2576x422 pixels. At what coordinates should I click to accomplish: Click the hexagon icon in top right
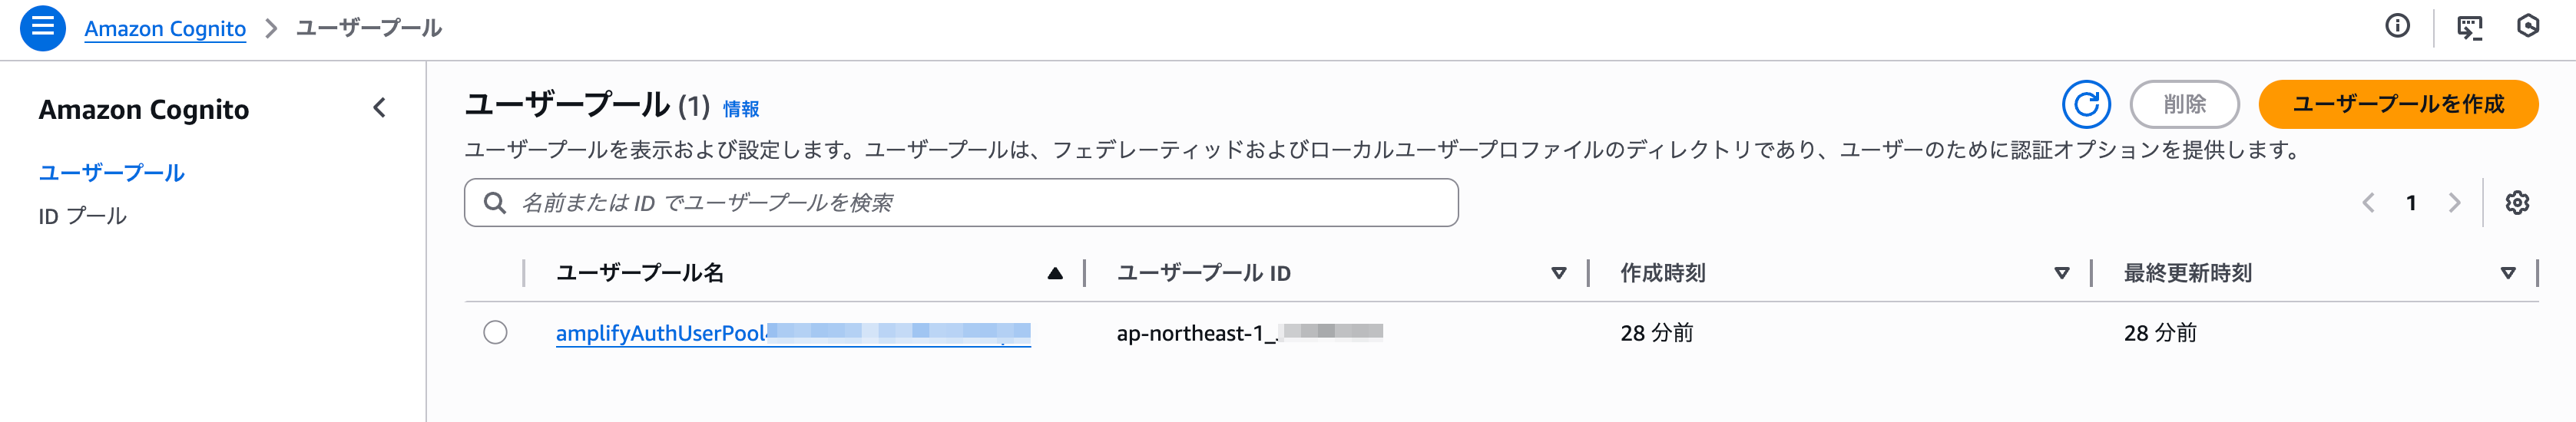(x=2528, y=26)
